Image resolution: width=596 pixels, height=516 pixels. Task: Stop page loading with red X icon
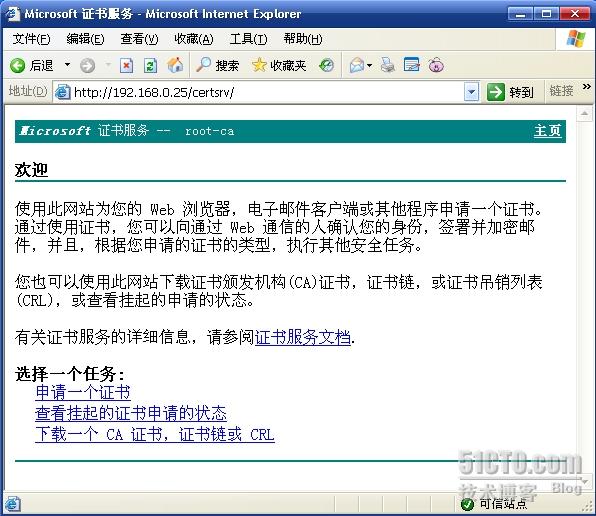tap(126, 66)
